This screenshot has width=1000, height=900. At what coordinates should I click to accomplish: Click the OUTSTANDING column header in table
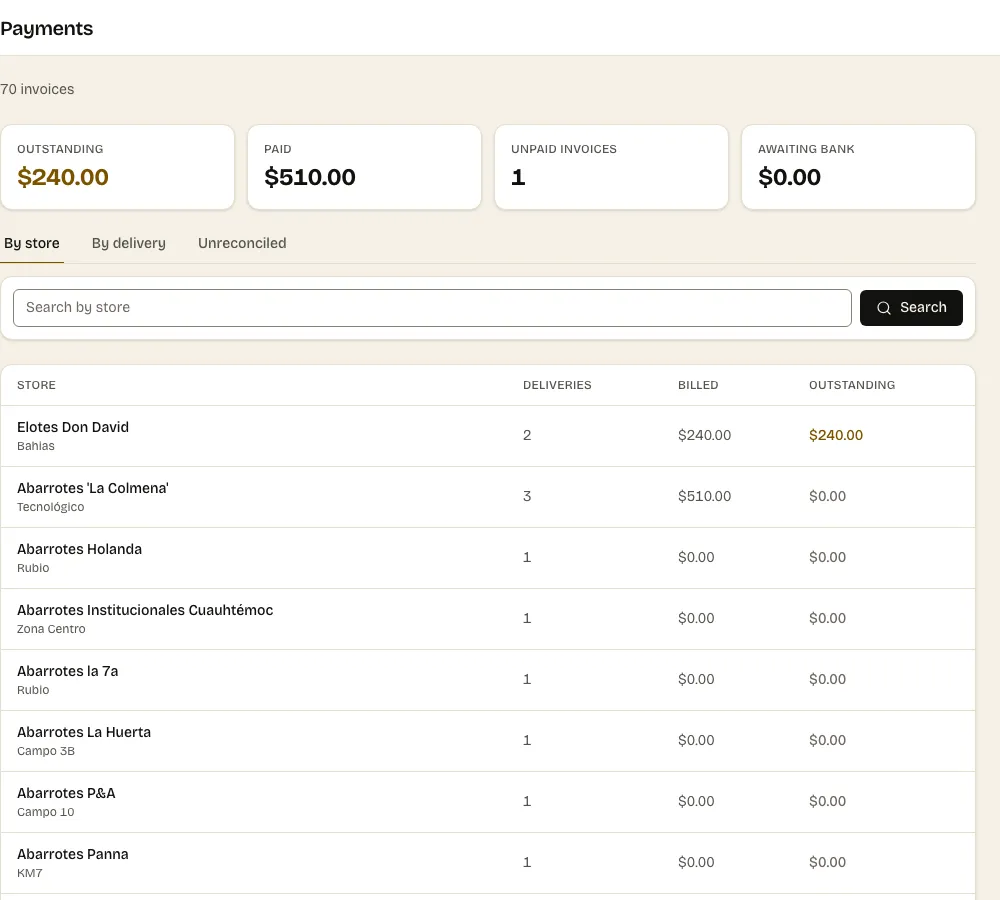click(x=852, y=385)
